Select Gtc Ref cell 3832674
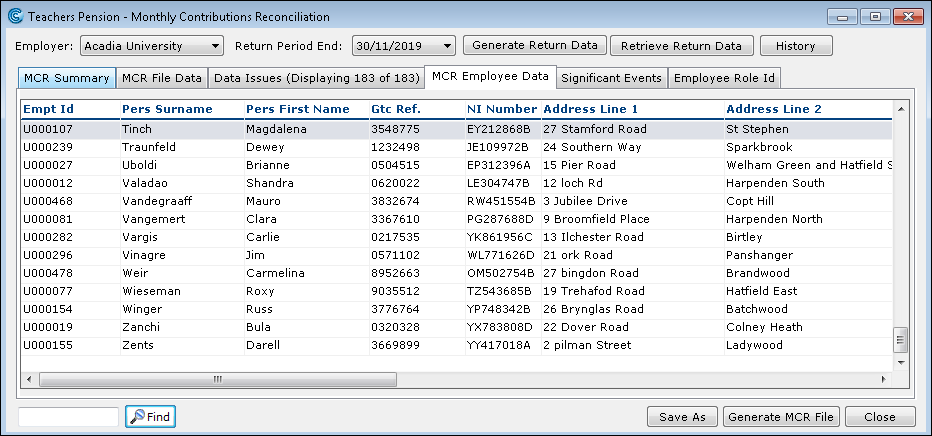Image resolution: width=932 pixels, height=436 pixels. pos(417,201)
